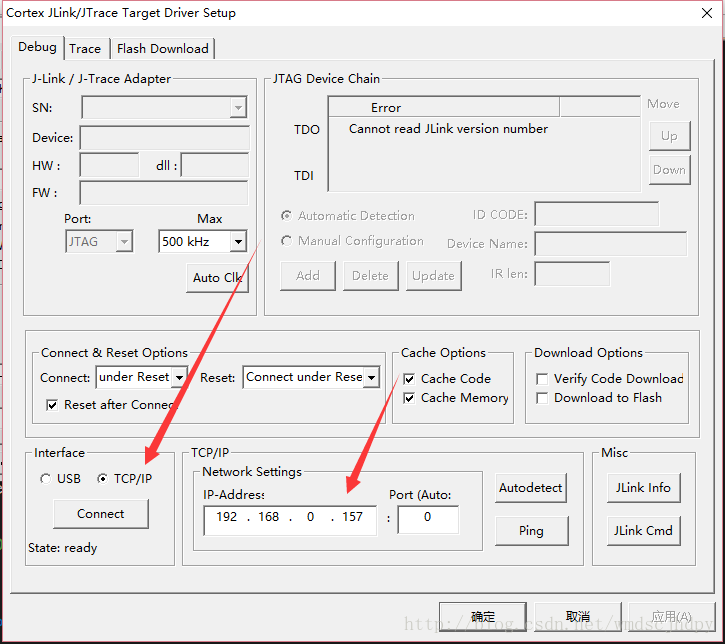Click the Autodetect button
This screenshot has width=725, height=644.
530,488
